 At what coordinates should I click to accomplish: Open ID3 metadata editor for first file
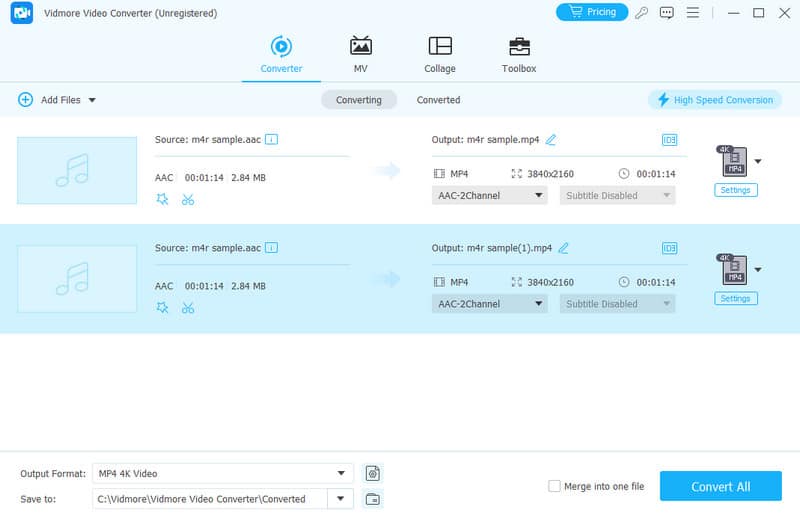[x=669, y=140]
